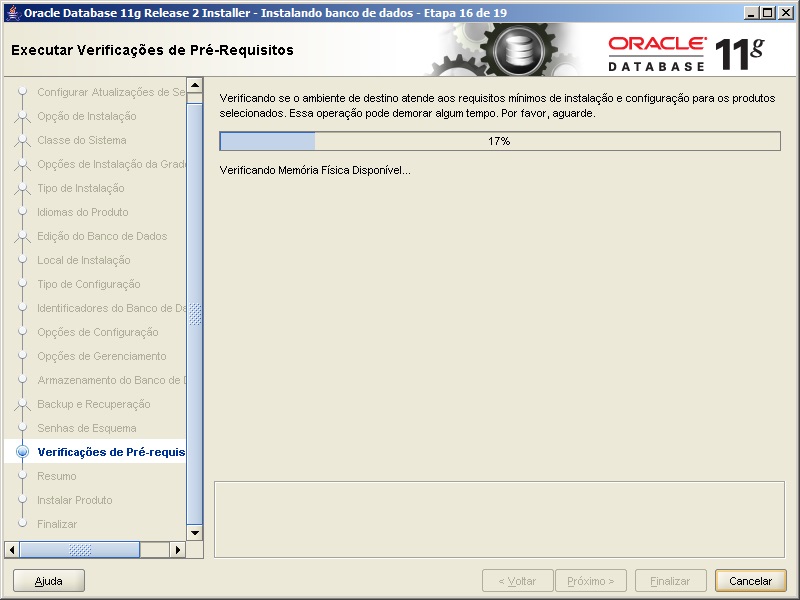Minimize the installer window

[x=751, y=13]
